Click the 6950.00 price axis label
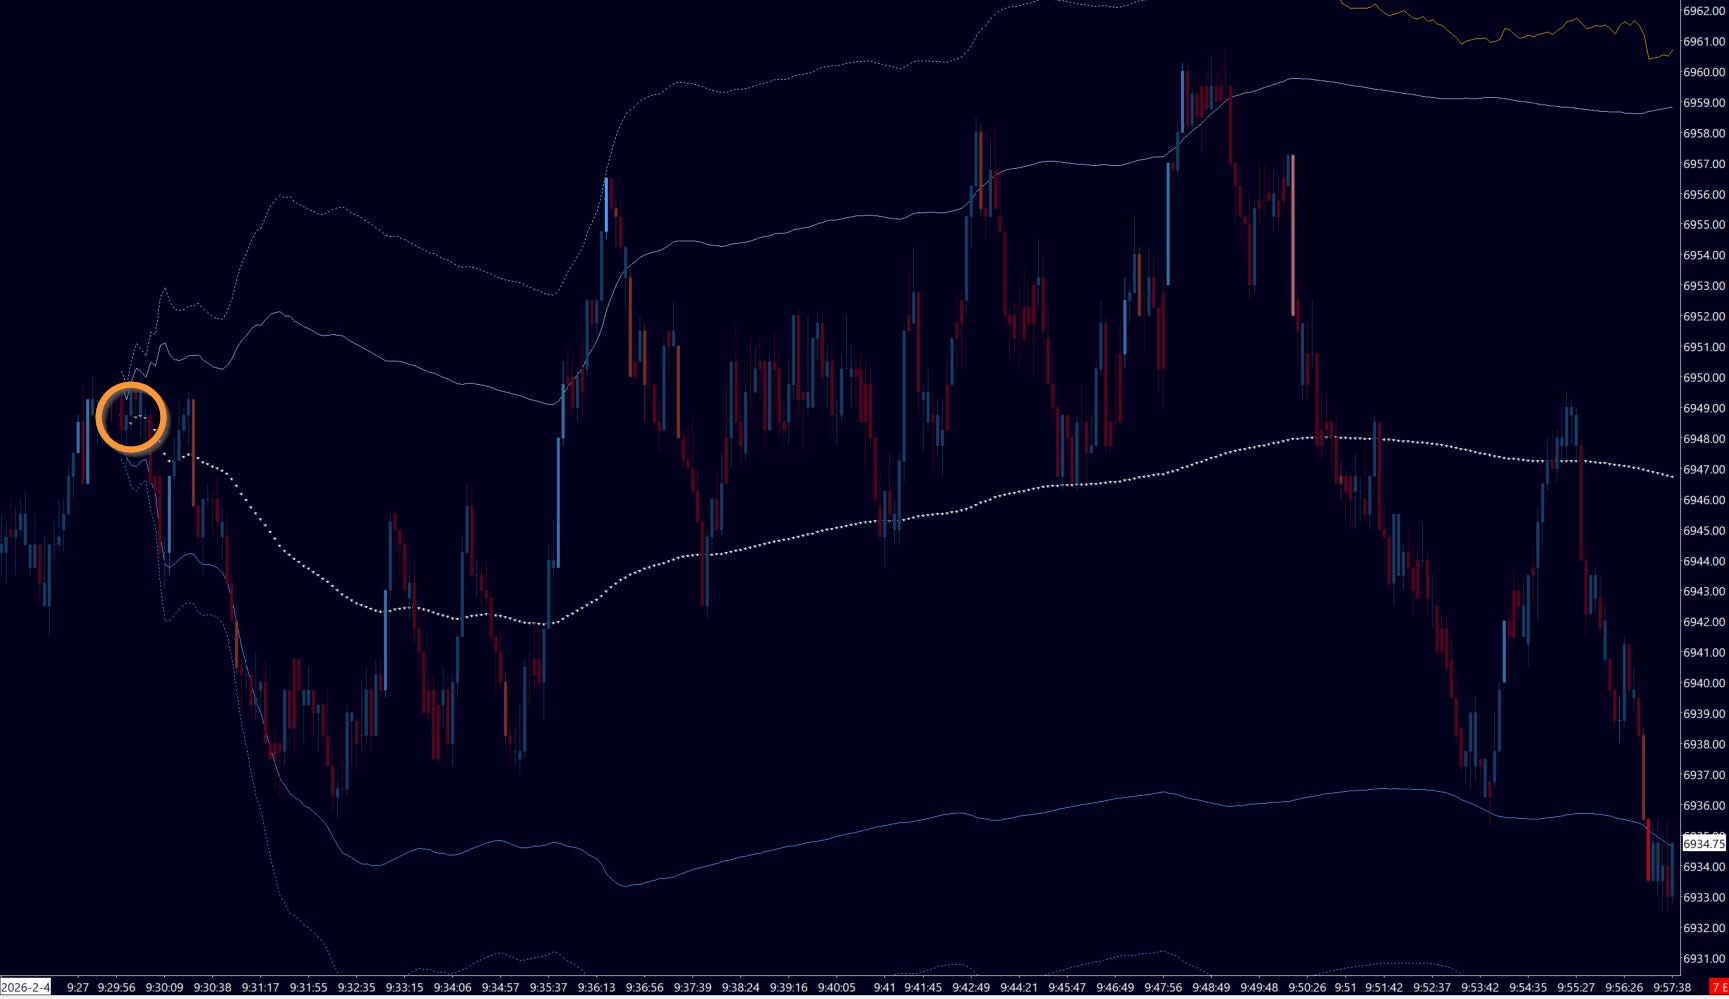This screenshot has width=1729, height=999. (1704, 378)
